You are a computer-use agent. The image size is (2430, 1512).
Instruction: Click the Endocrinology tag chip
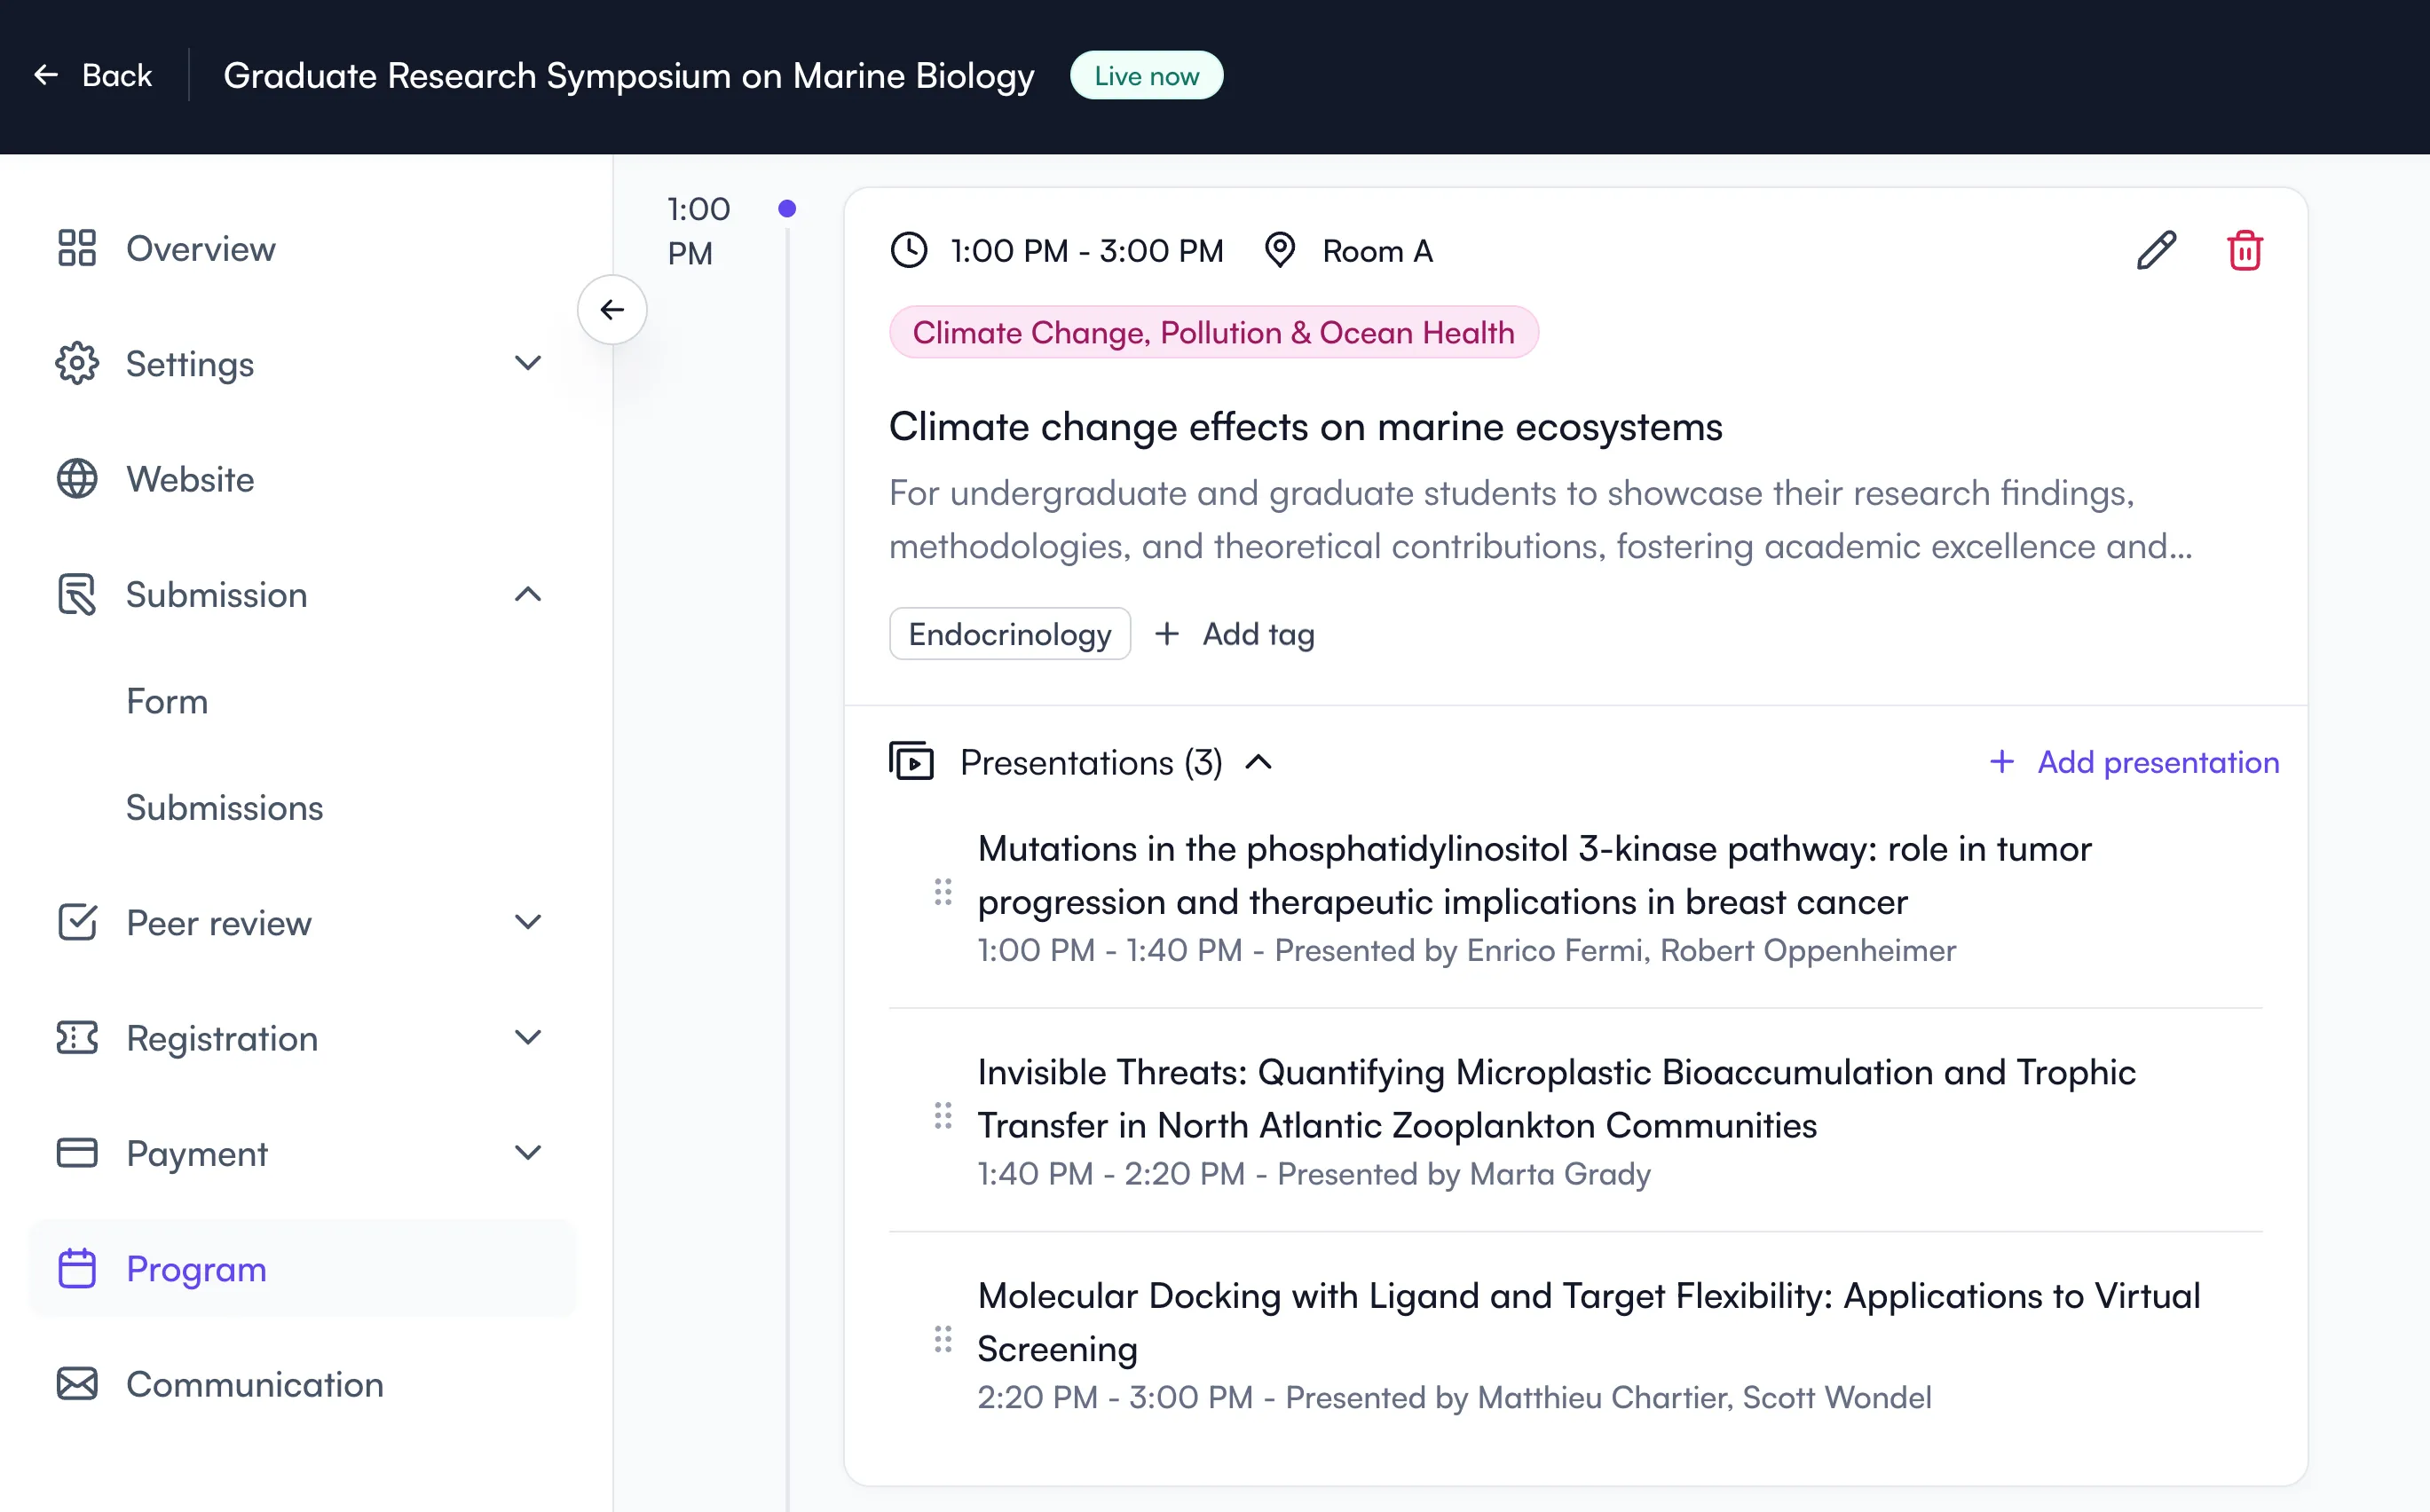(x=1010, y=634)
